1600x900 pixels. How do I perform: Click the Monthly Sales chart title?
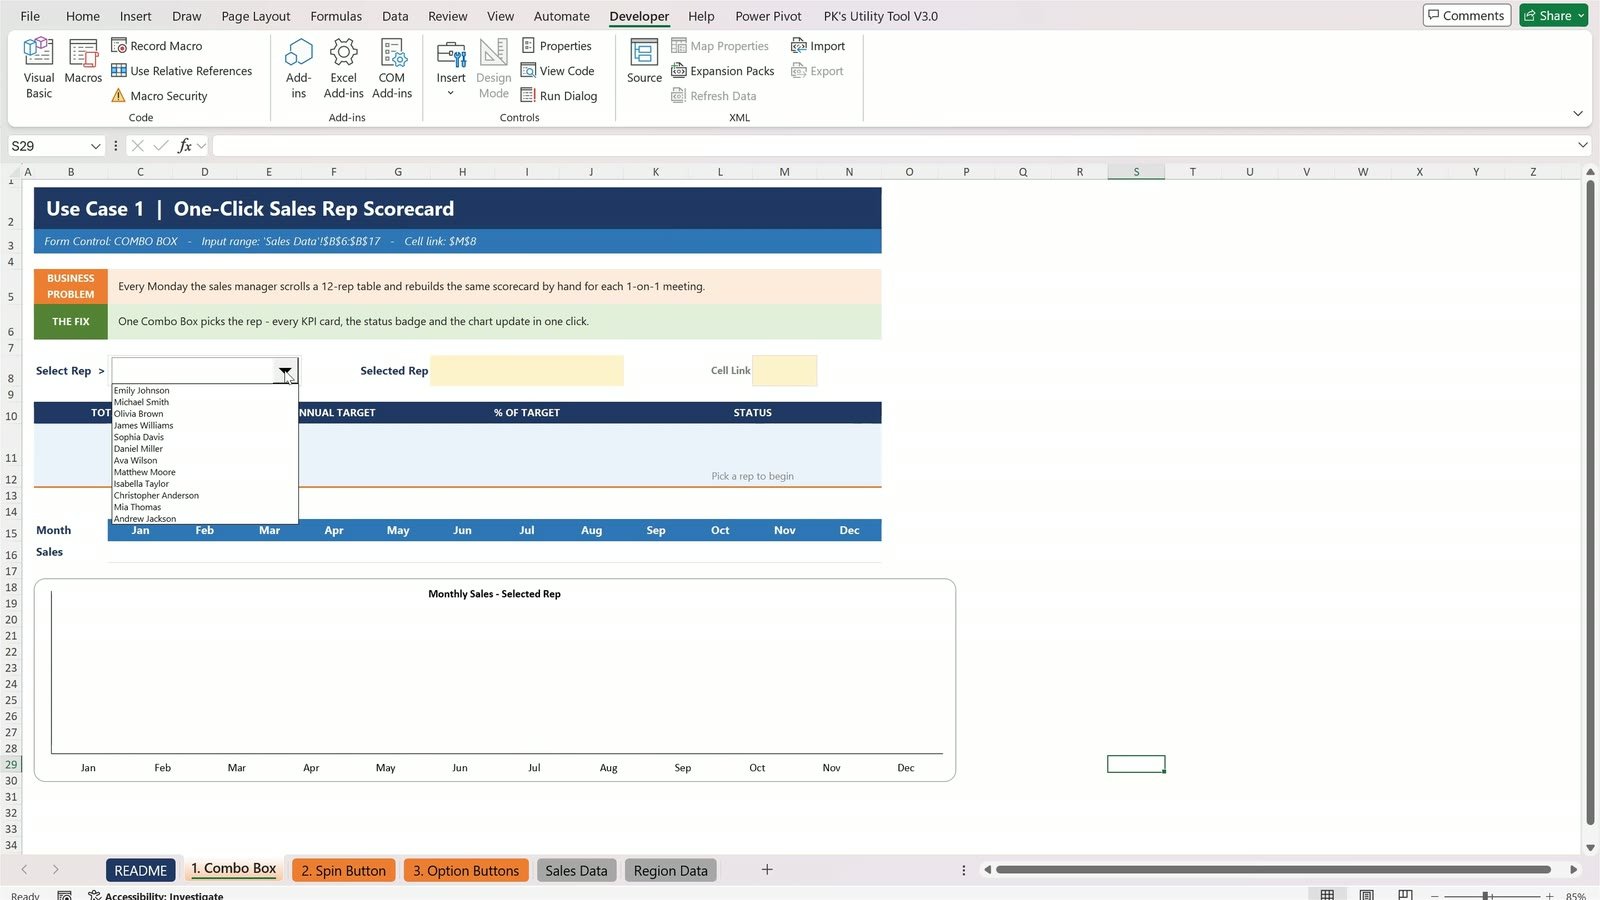494,594
